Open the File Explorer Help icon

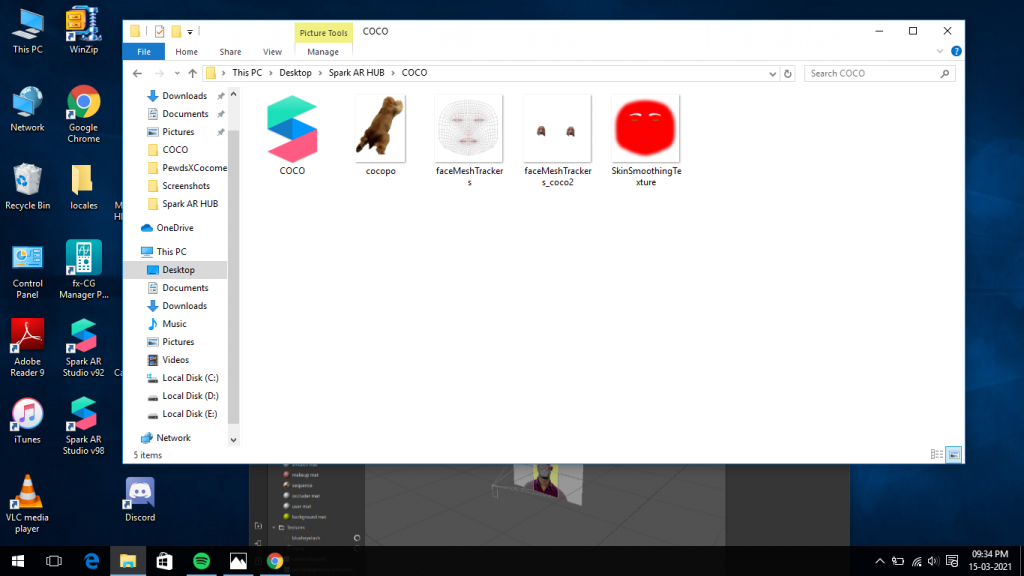(956, 51)
